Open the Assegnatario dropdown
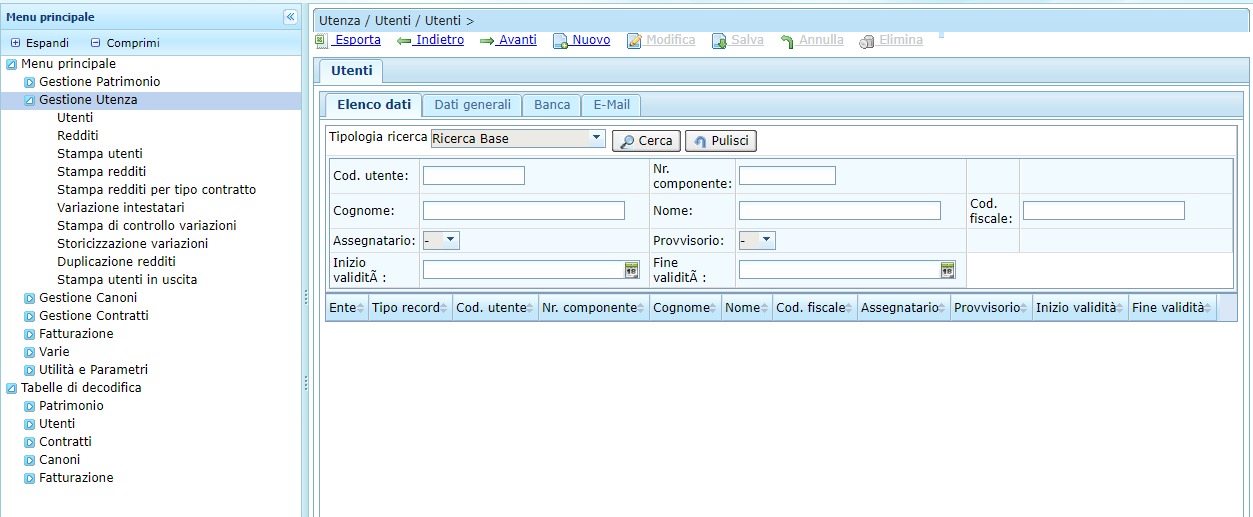1253x517 pixels. click(451, 240)
